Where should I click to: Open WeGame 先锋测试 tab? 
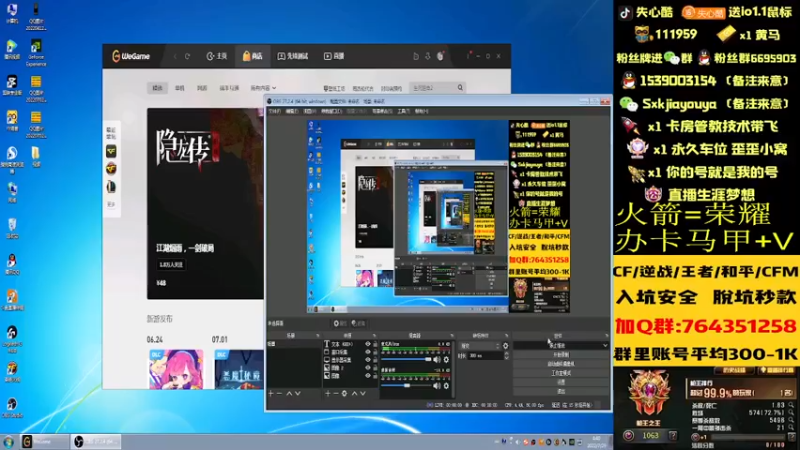292,56
